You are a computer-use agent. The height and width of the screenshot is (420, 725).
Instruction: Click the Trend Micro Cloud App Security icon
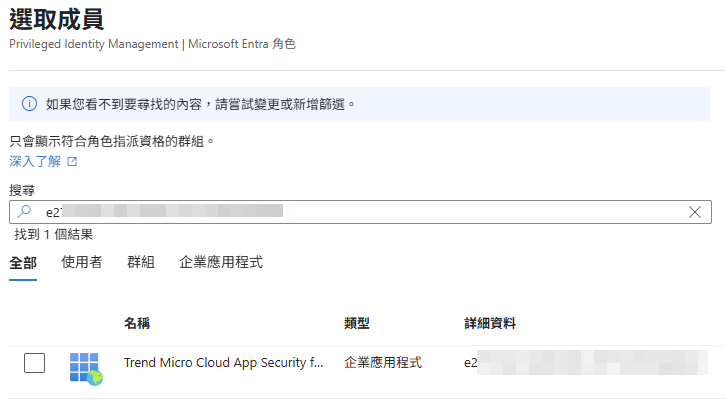[85, 367]
